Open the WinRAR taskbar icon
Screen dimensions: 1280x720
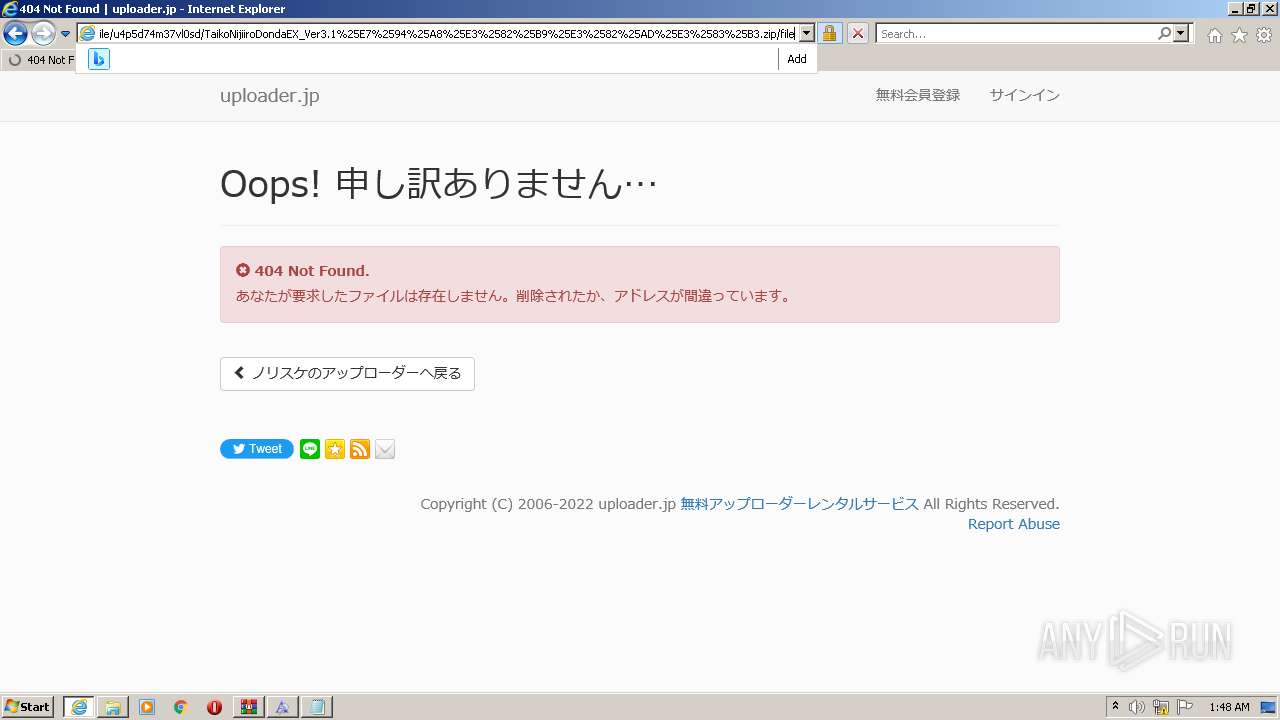tap(248, 707)
